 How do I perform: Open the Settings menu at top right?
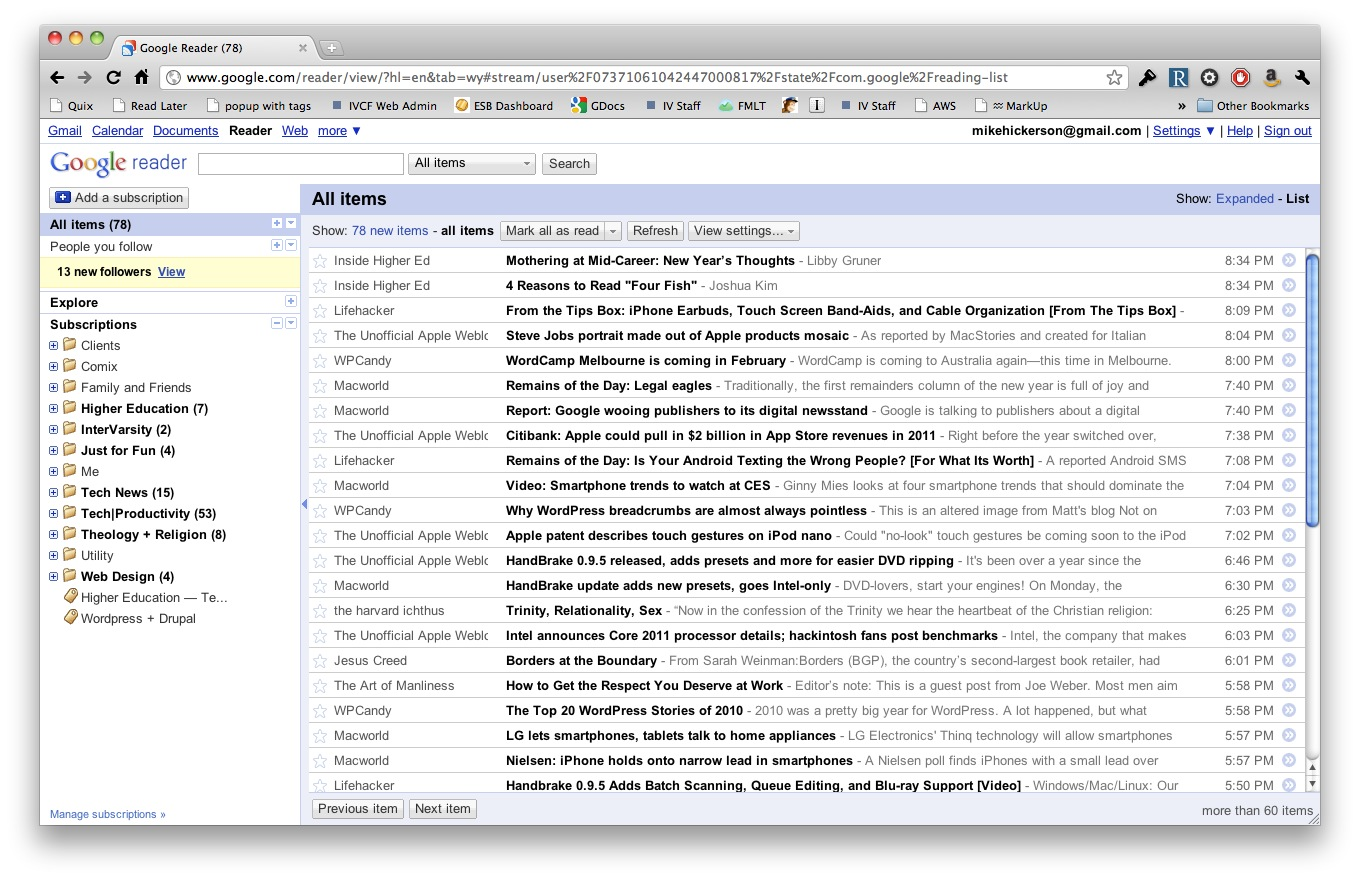pyautogui.click(x=1184, y=131)
